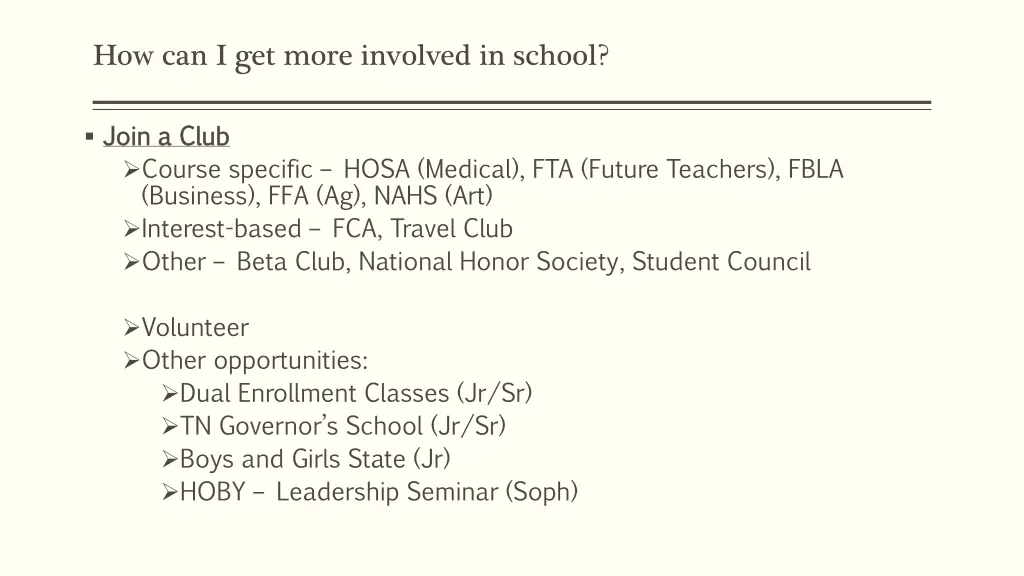Select the "Other opportunities:" text
1024x576 pixels.
pyautogui.click(x=255, y=361)
